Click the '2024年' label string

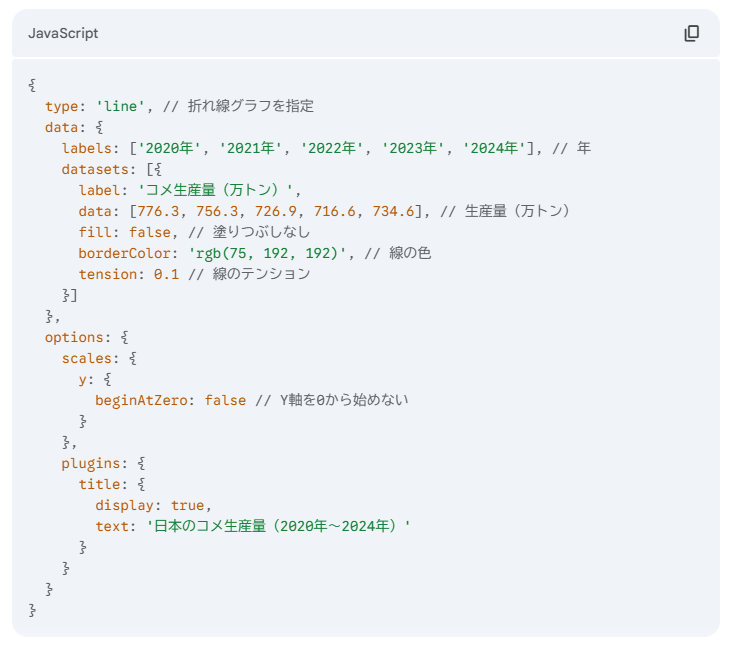tap(494, 148)
